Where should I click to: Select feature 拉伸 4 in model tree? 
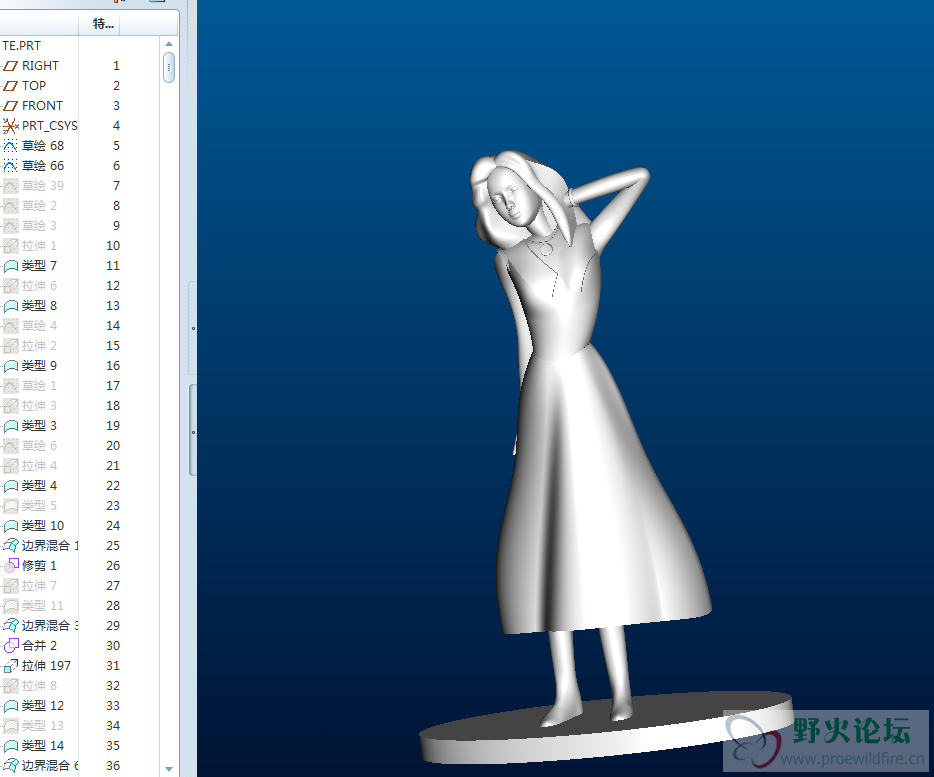39,465
